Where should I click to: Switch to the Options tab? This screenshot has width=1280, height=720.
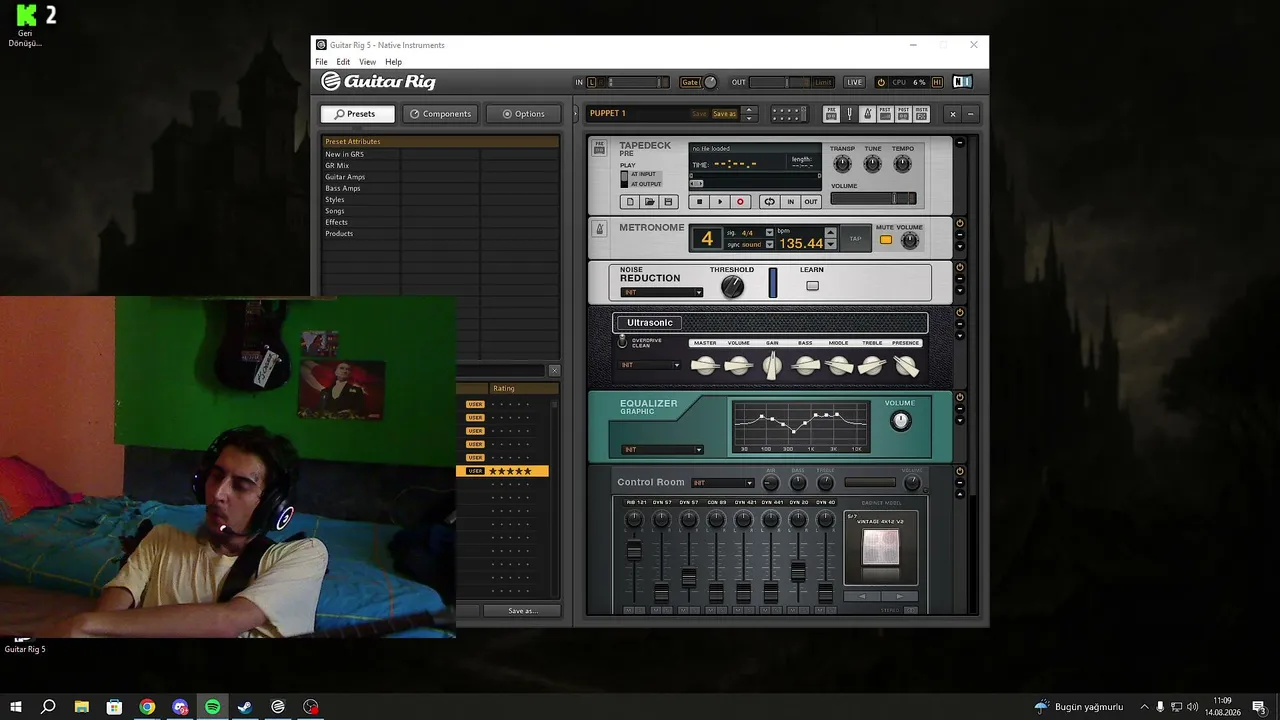[523, 114]
